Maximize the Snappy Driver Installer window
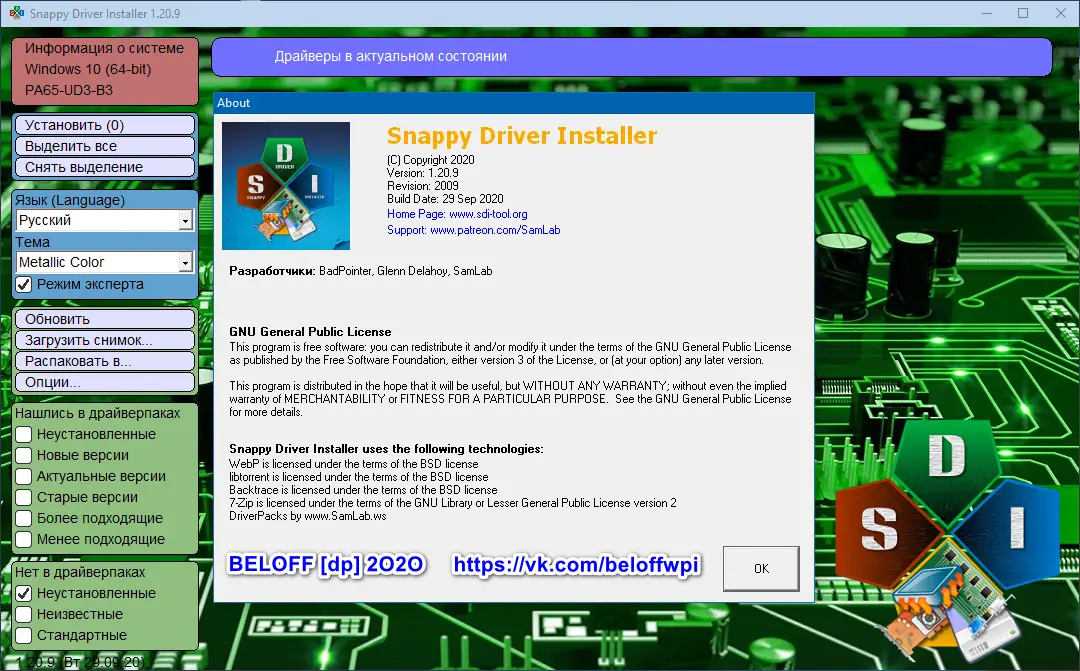The width and height of the screenshot is (1080, 671). [x=1023, y=13]
